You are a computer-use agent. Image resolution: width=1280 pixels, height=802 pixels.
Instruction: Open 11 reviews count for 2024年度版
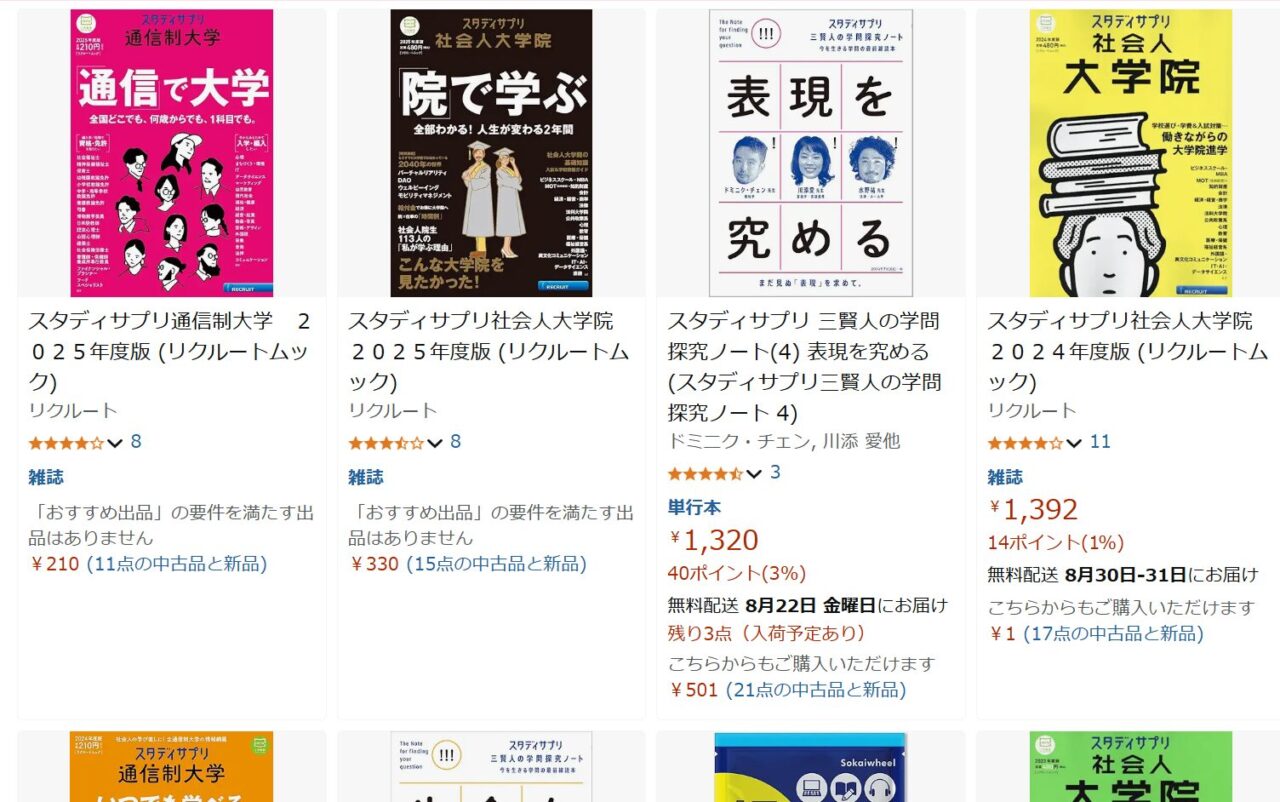click(x=1100, y=442)
